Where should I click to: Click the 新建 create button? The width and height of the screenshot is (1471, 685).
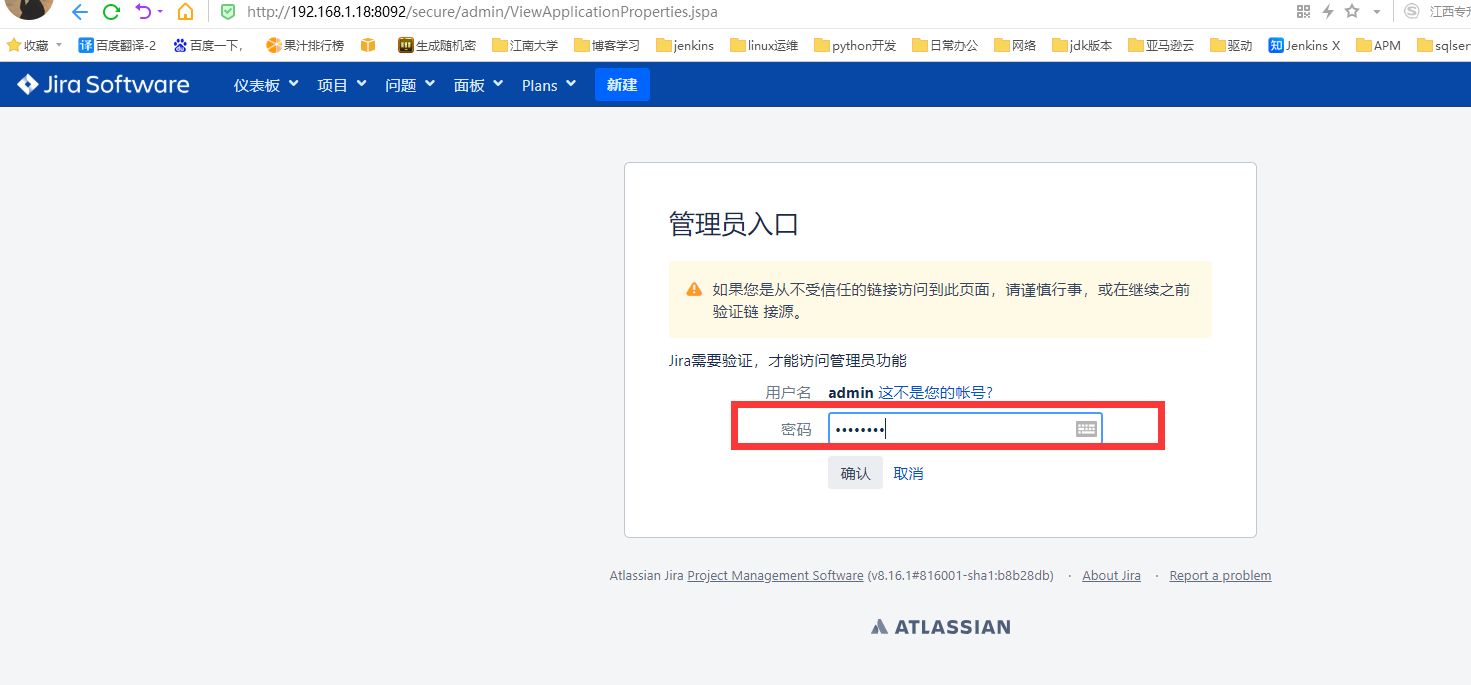click(x=622, y=85)
